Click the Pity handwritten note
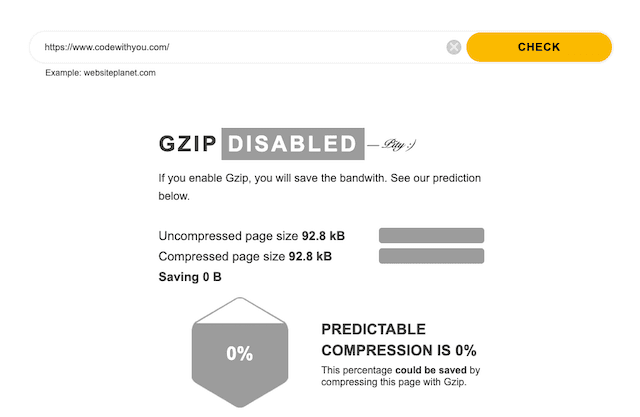 [x=392, y=144]
